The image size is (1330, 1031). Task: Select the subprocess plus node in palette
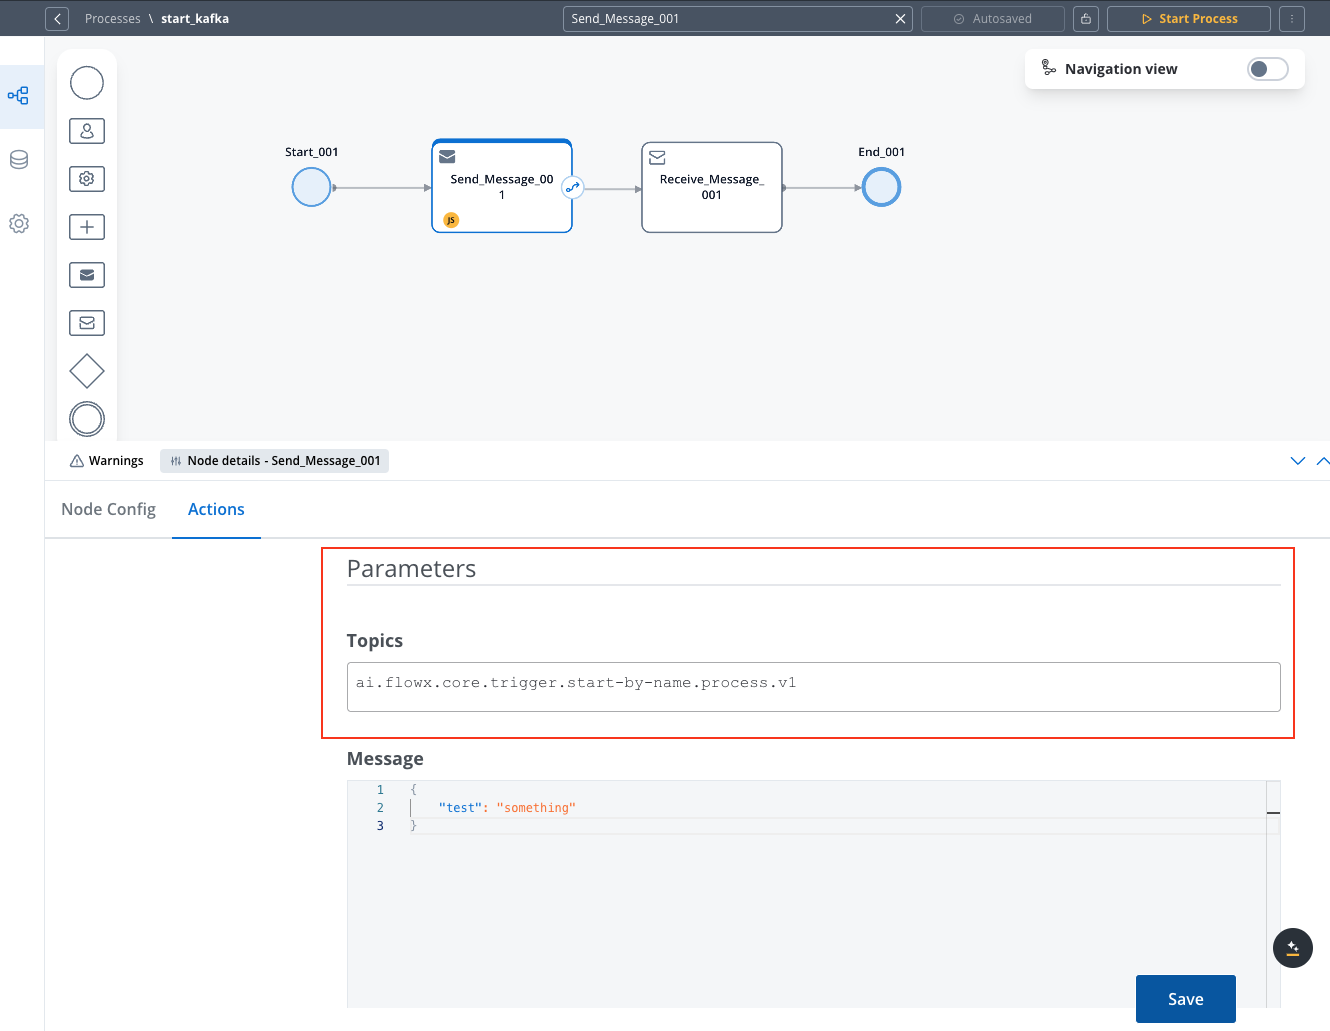pyautogui.click(x=87, y=227)
